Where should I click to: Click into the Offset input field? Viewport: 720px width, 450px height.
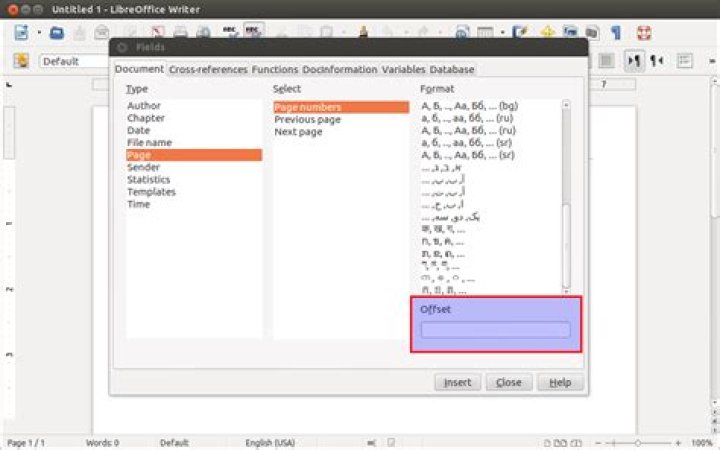point(495,330)
